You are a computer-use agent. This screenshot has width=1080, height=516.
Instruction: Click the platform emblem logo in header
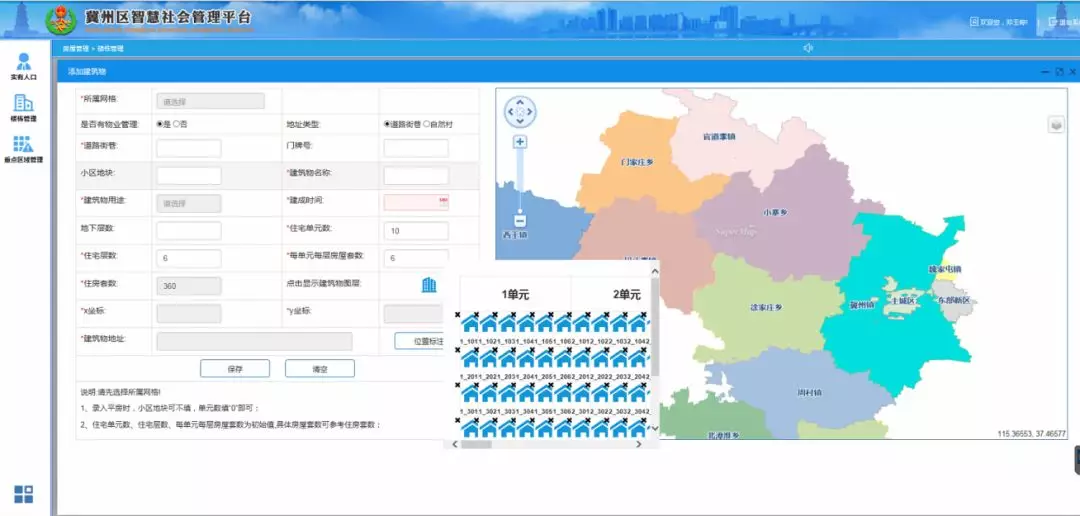61,20
